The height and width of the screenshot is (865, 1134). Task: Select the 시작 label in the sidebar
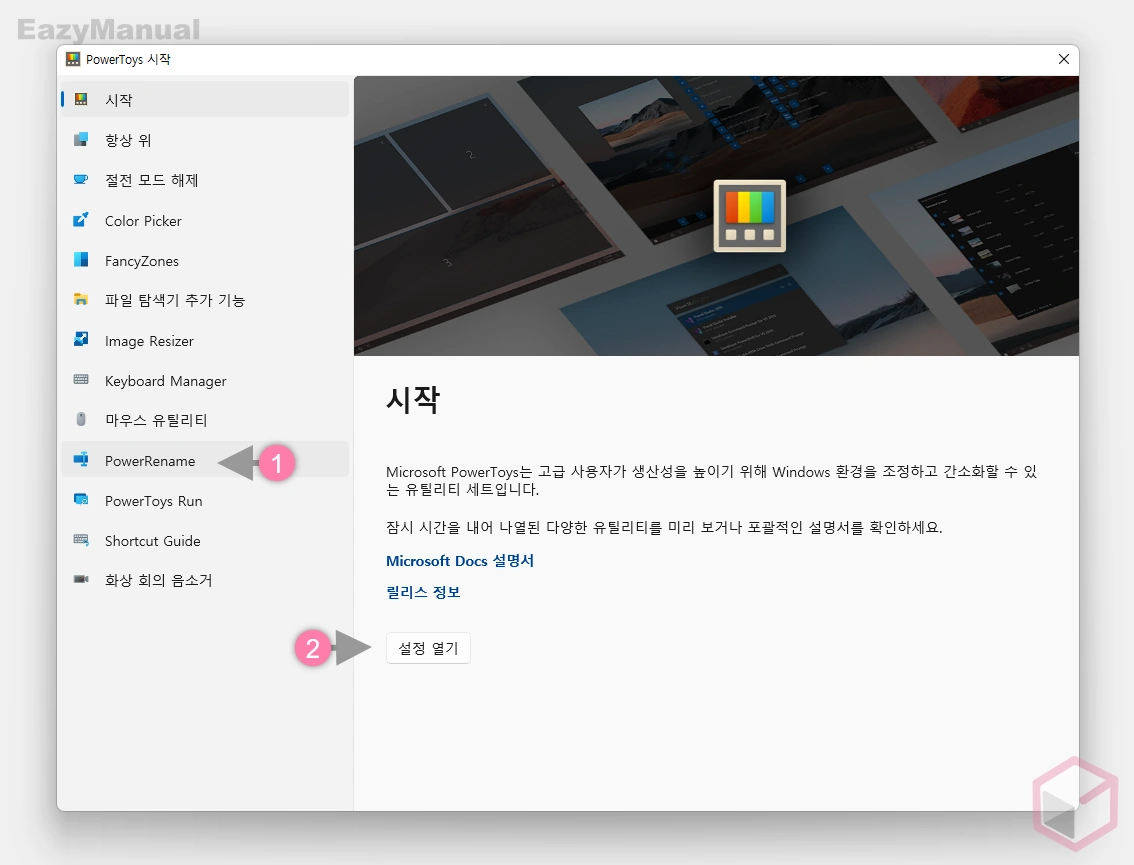pos(119,100)
